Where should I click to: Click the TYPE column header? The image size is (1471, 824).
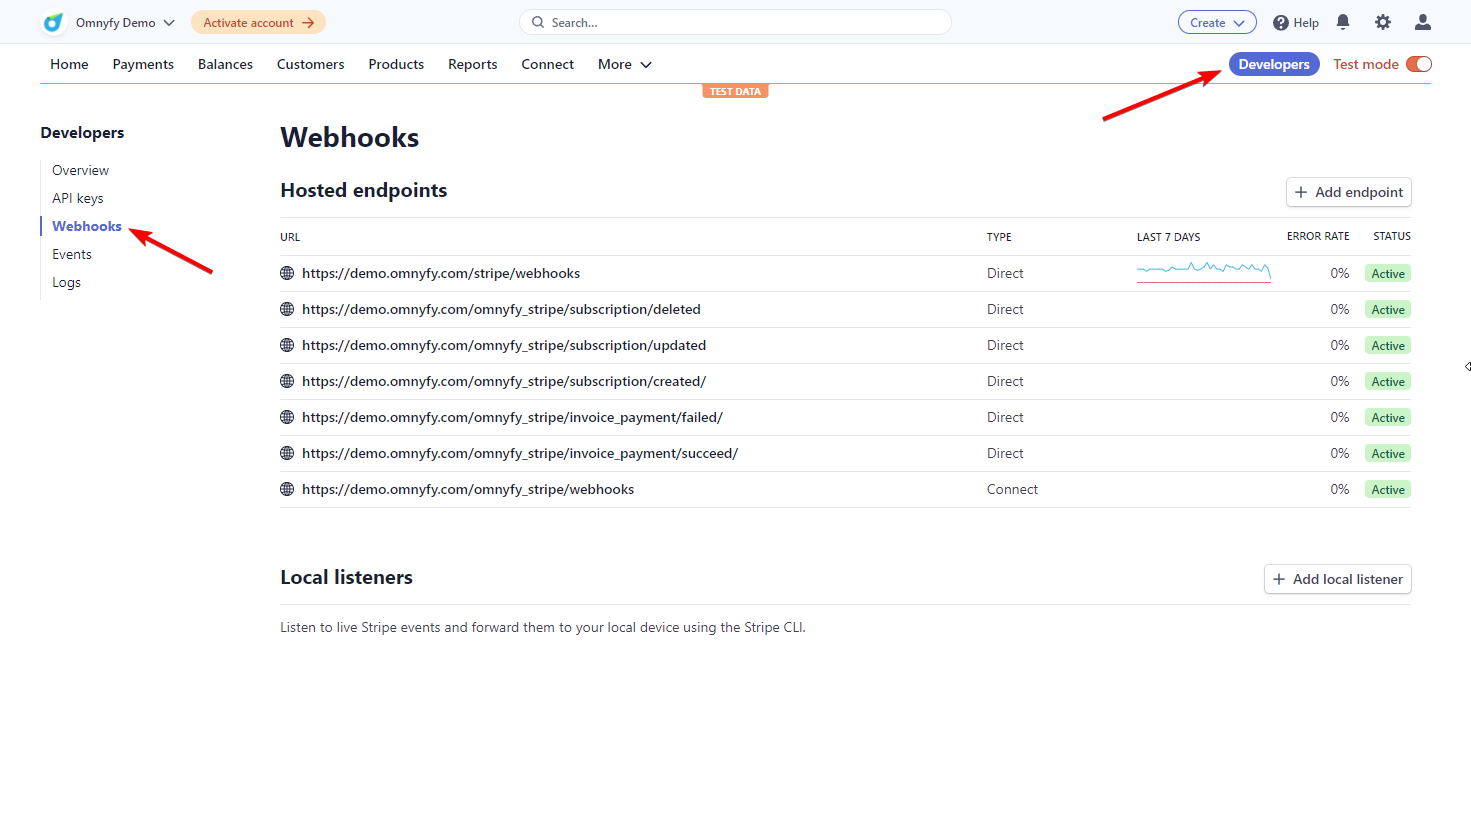pyautogui.click(x=999, y=237)
